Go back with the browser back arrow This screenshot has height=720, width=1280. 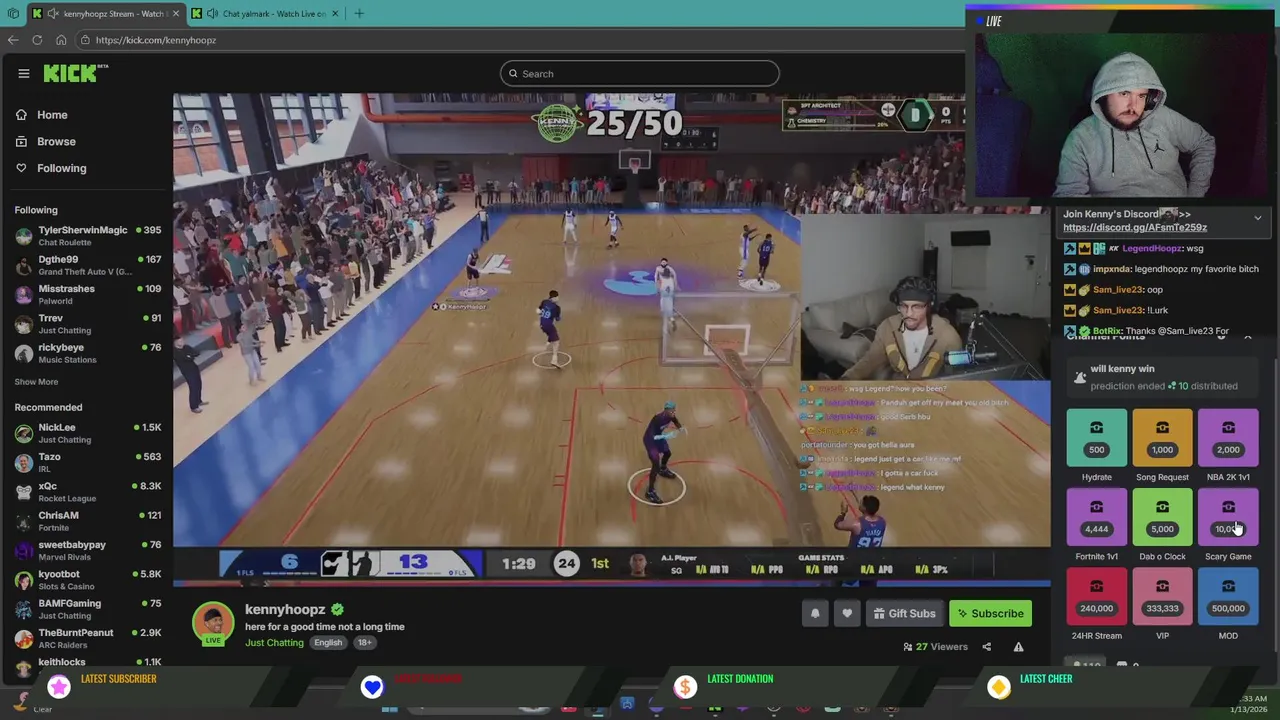pyautogui.click(x=13, y=40)
